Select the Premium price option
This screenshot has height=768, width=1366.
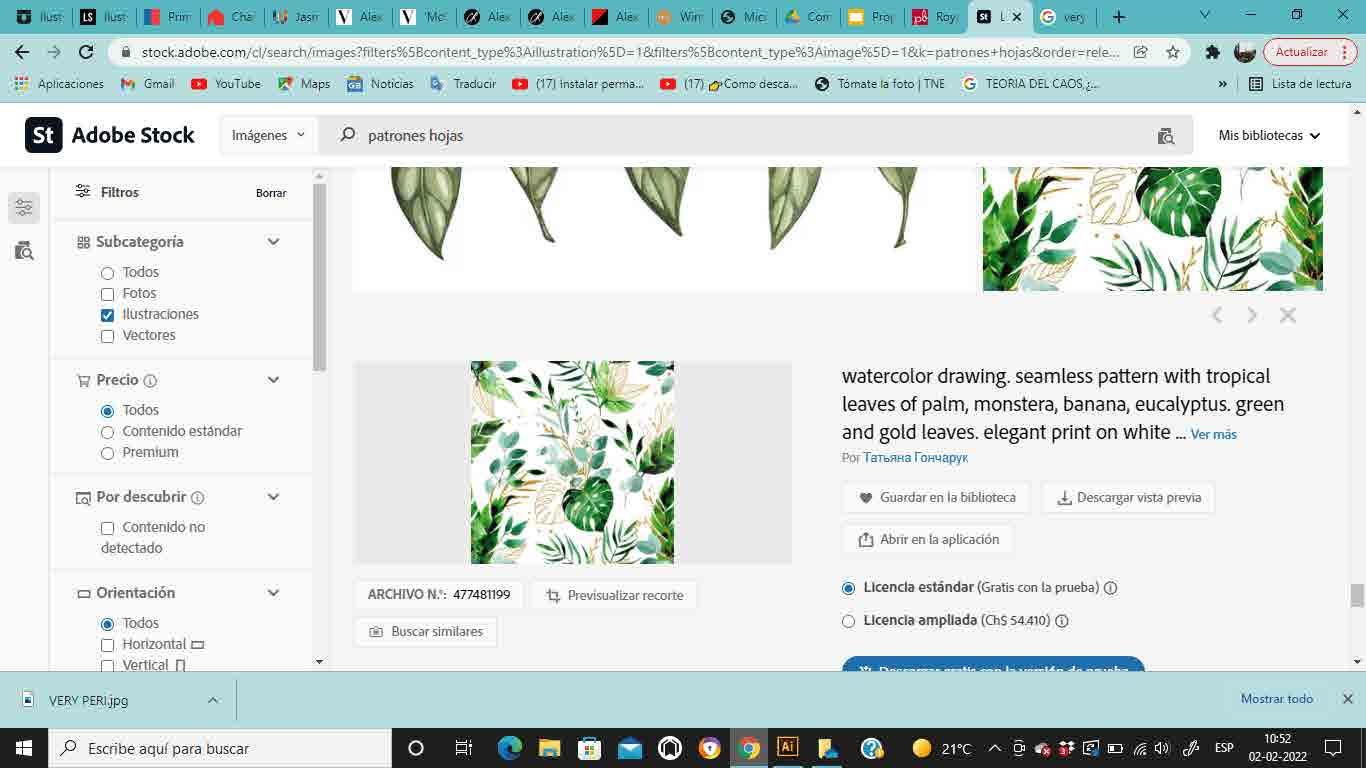[x=107, y=453]
